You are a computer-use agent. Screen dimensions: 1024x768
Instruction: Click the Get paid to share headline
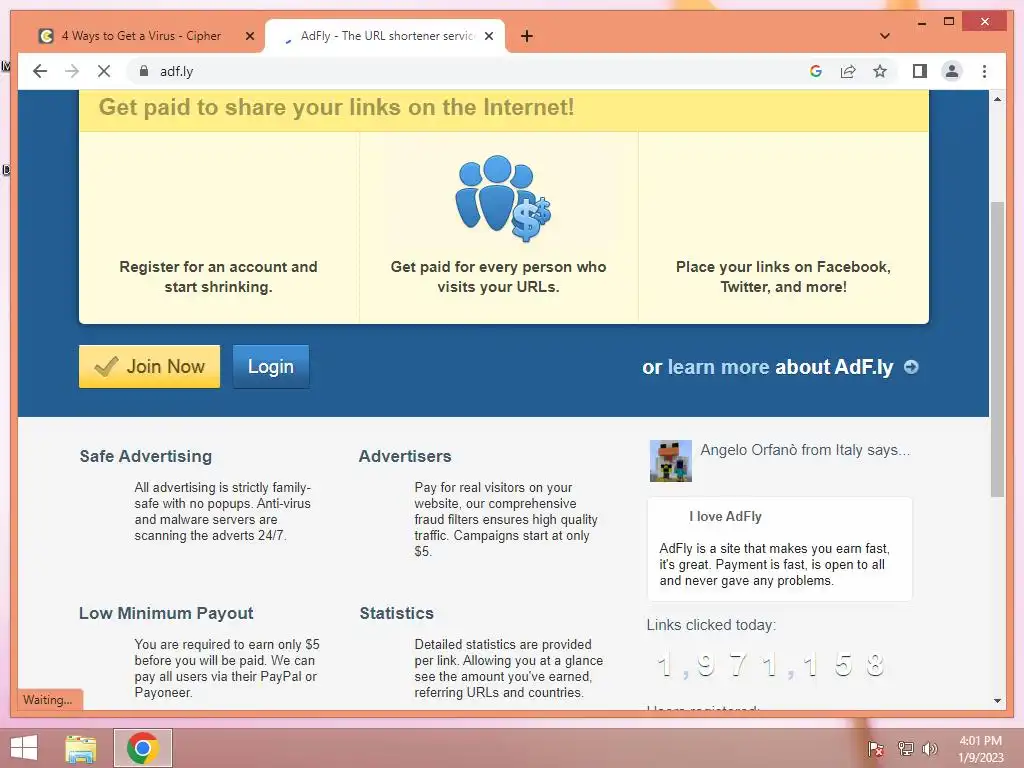pos(336,107)
